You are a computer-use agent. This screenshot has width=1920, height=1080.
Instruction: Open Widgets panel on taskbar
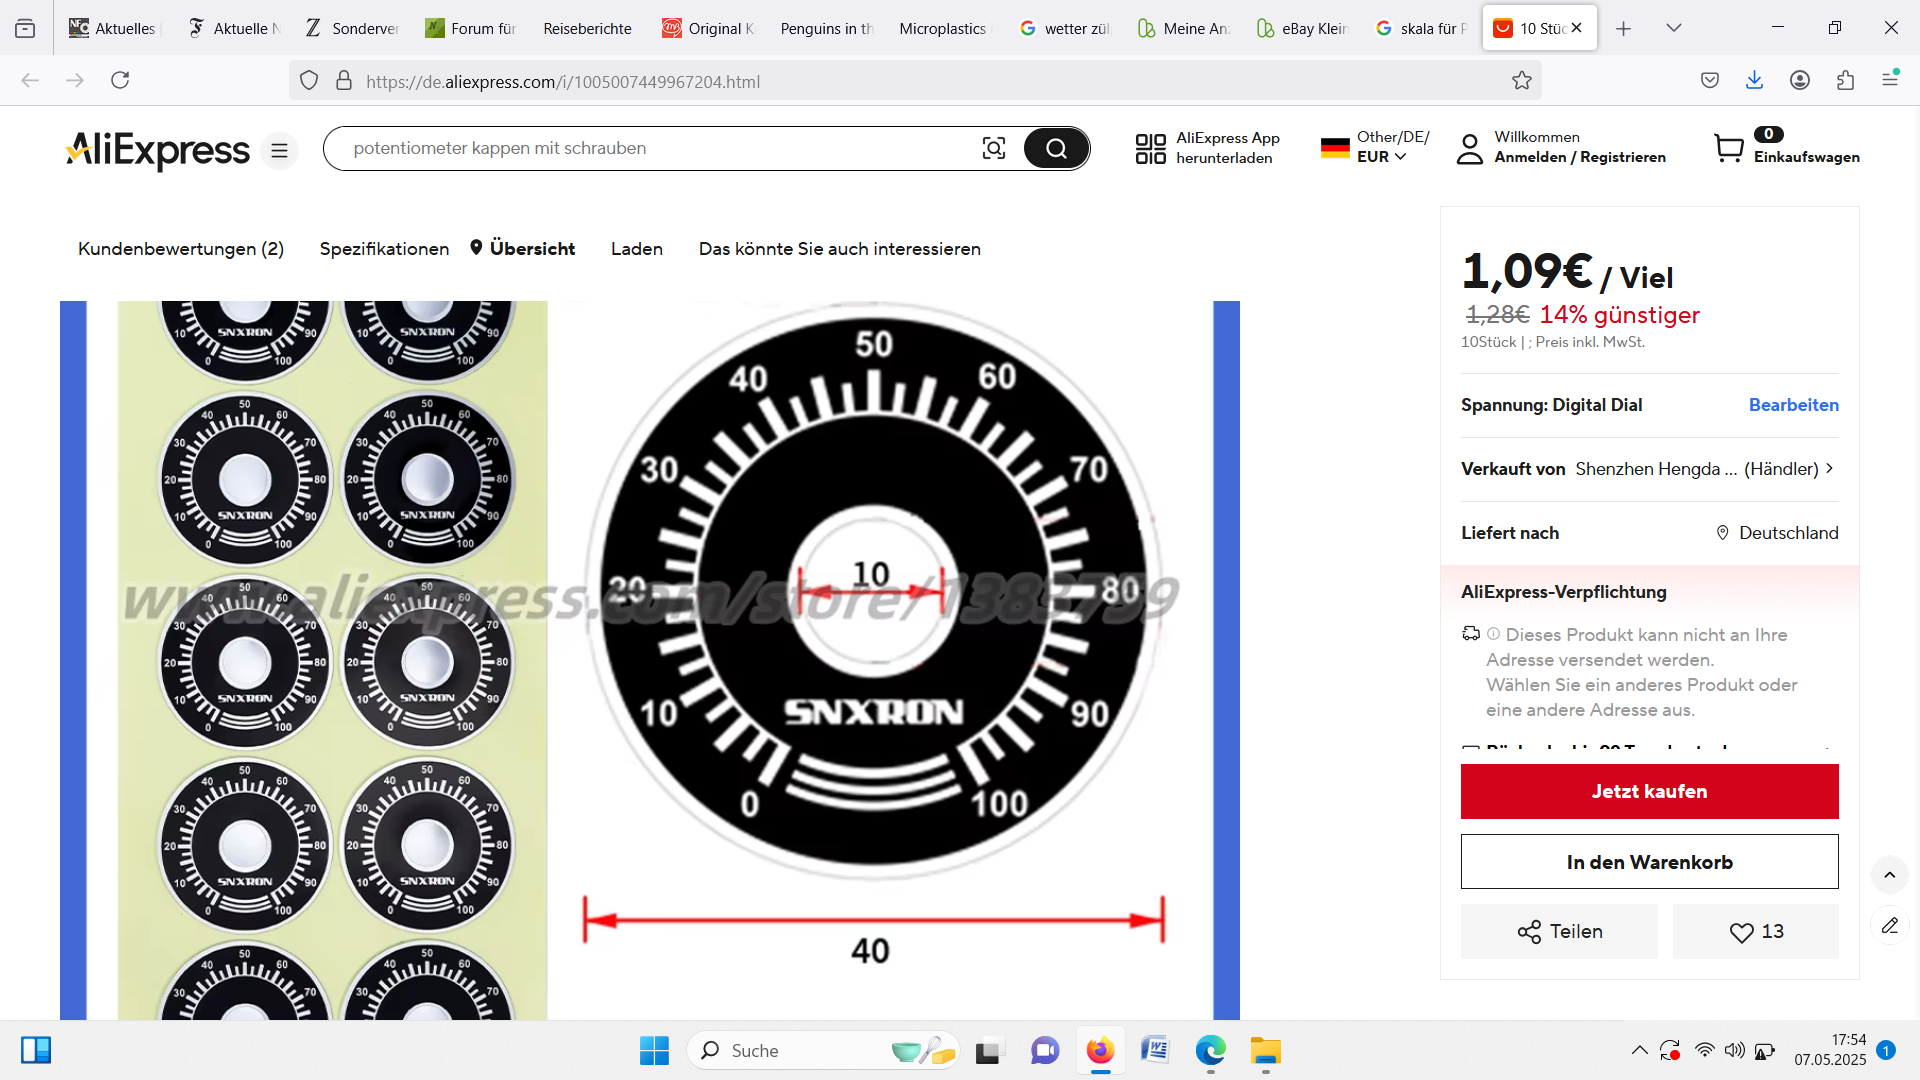click(x=36, y=1050)
